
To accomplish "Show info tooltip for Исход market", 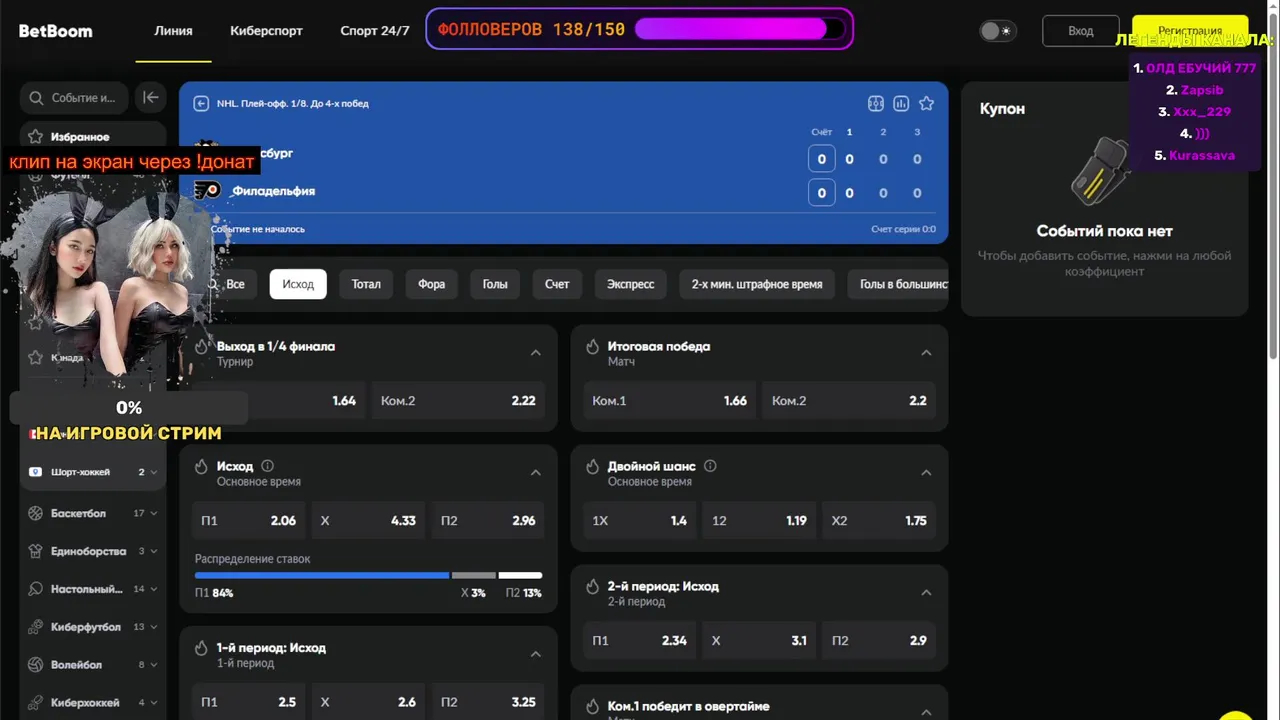I will pyautogui.click(x=267, y=466).
